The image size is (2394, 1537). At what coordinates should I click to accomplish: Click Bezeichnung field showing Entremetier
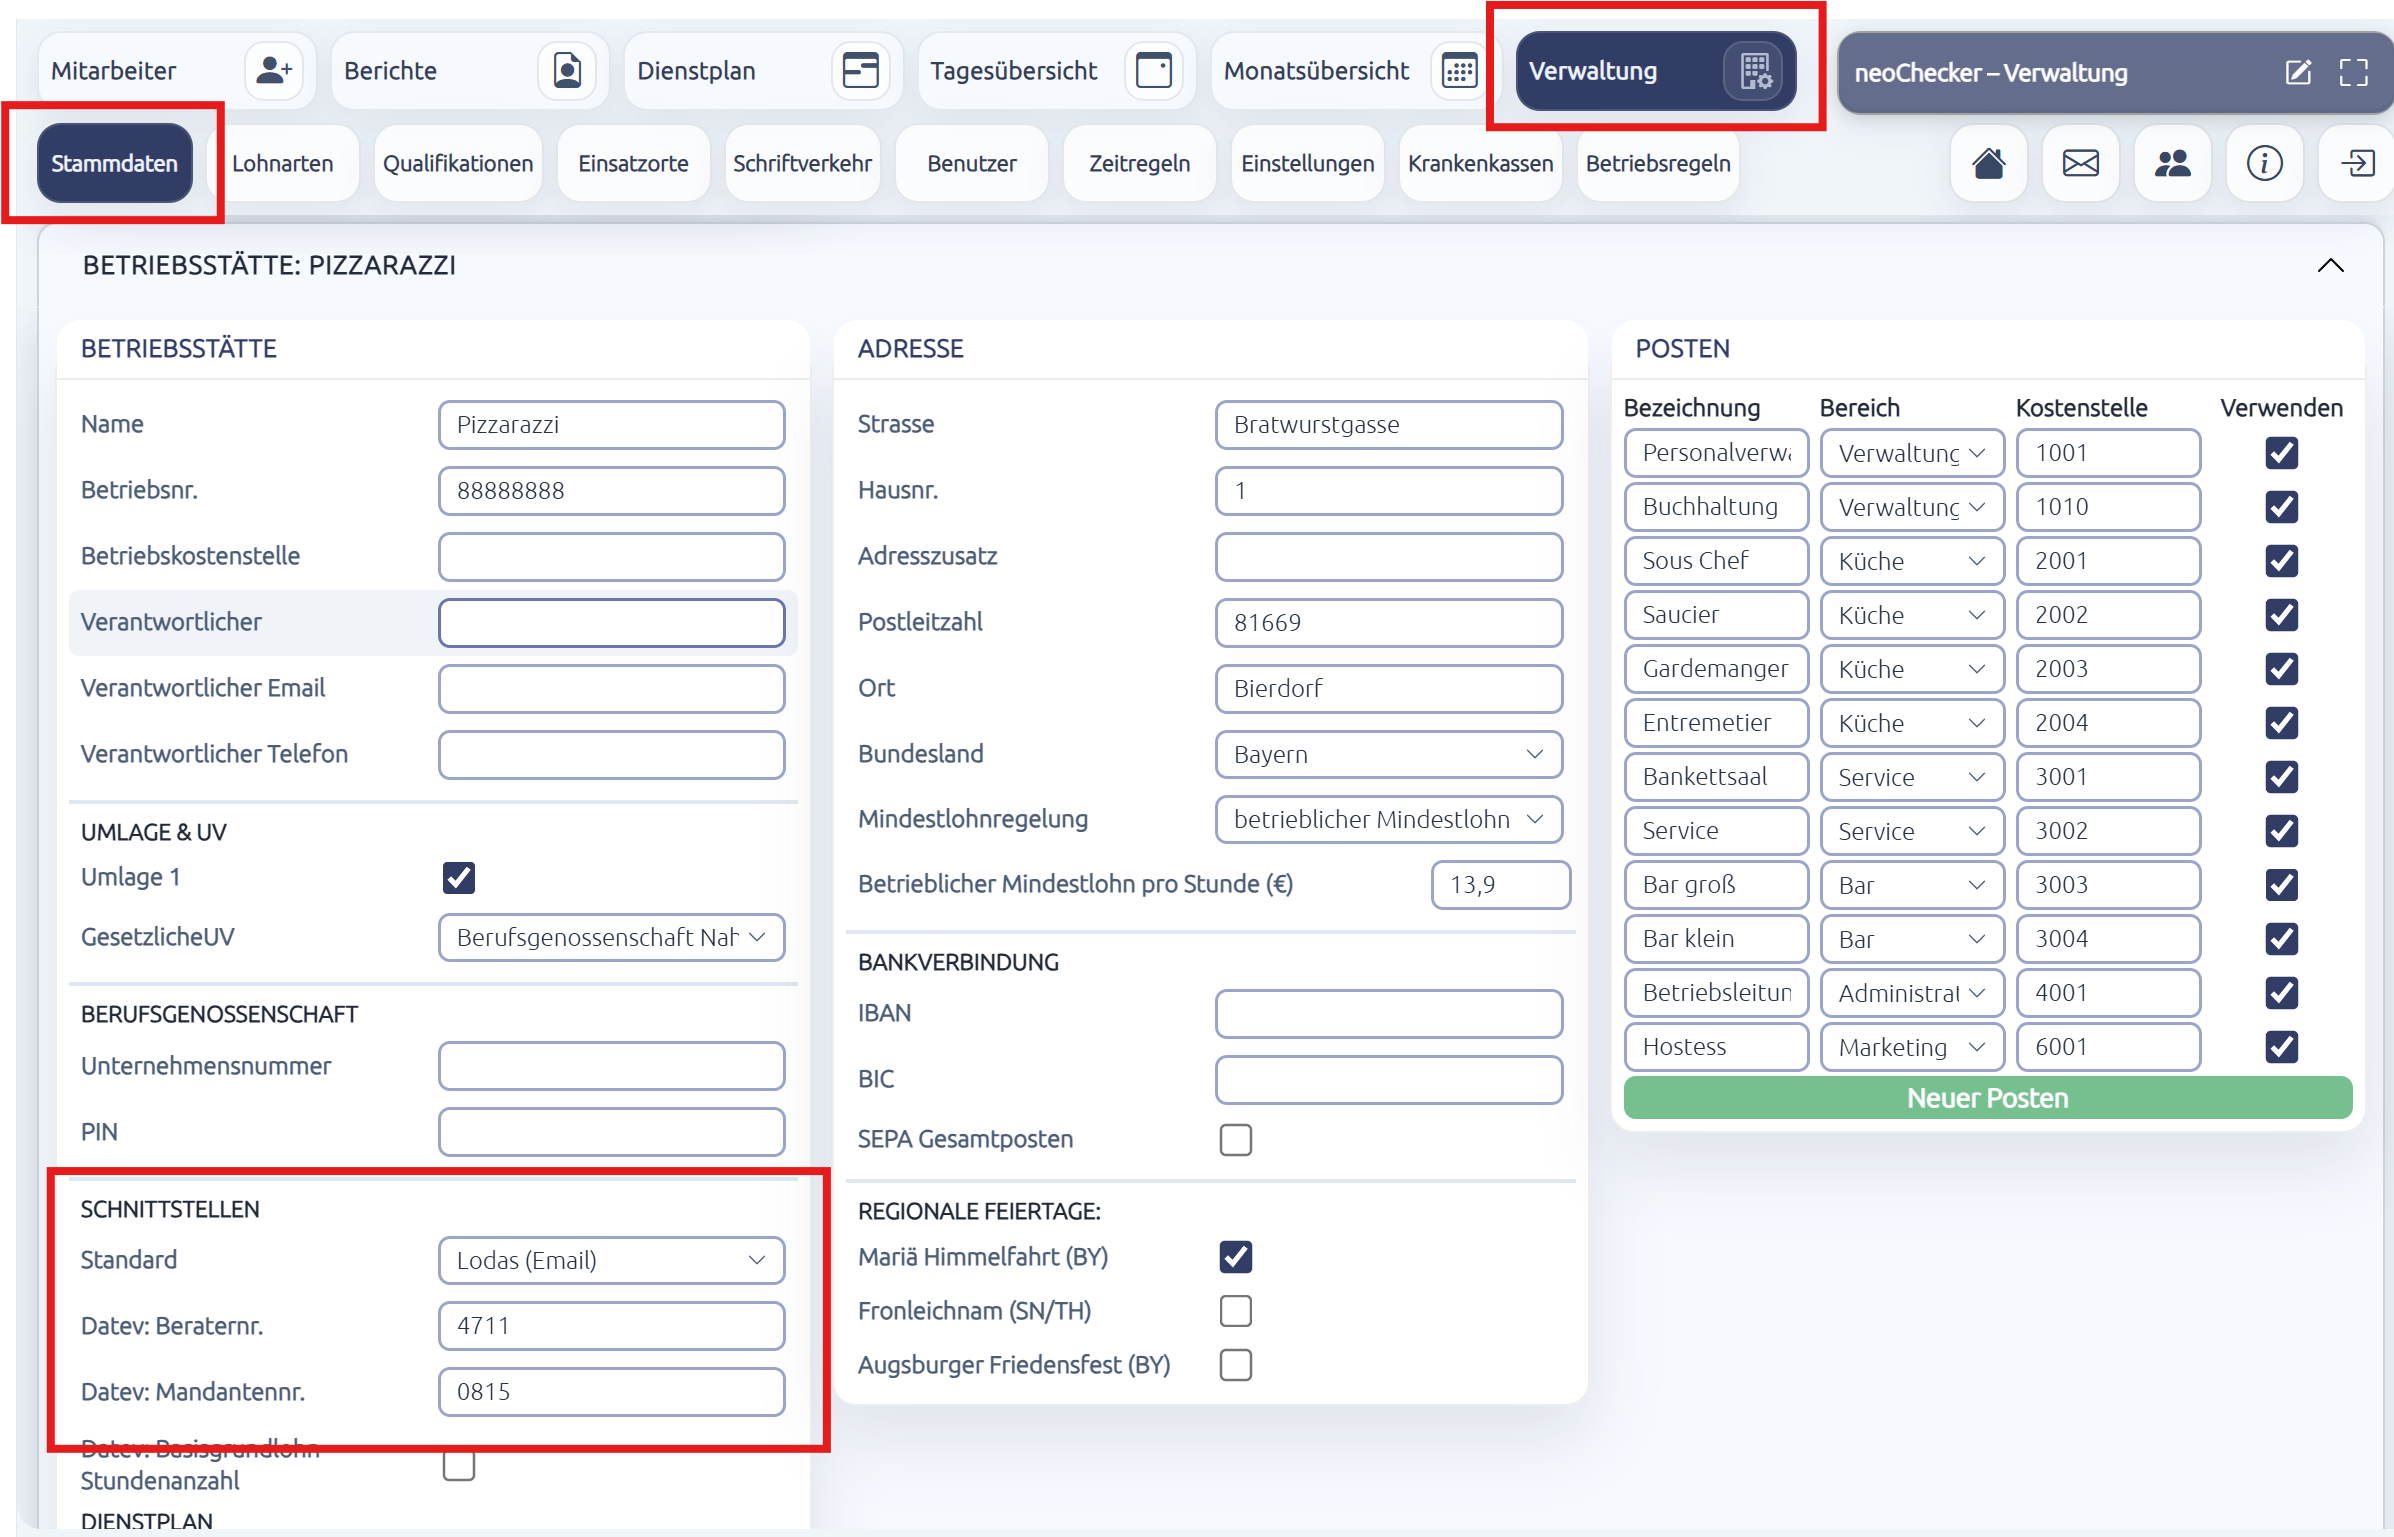(x=1715, y=722)
